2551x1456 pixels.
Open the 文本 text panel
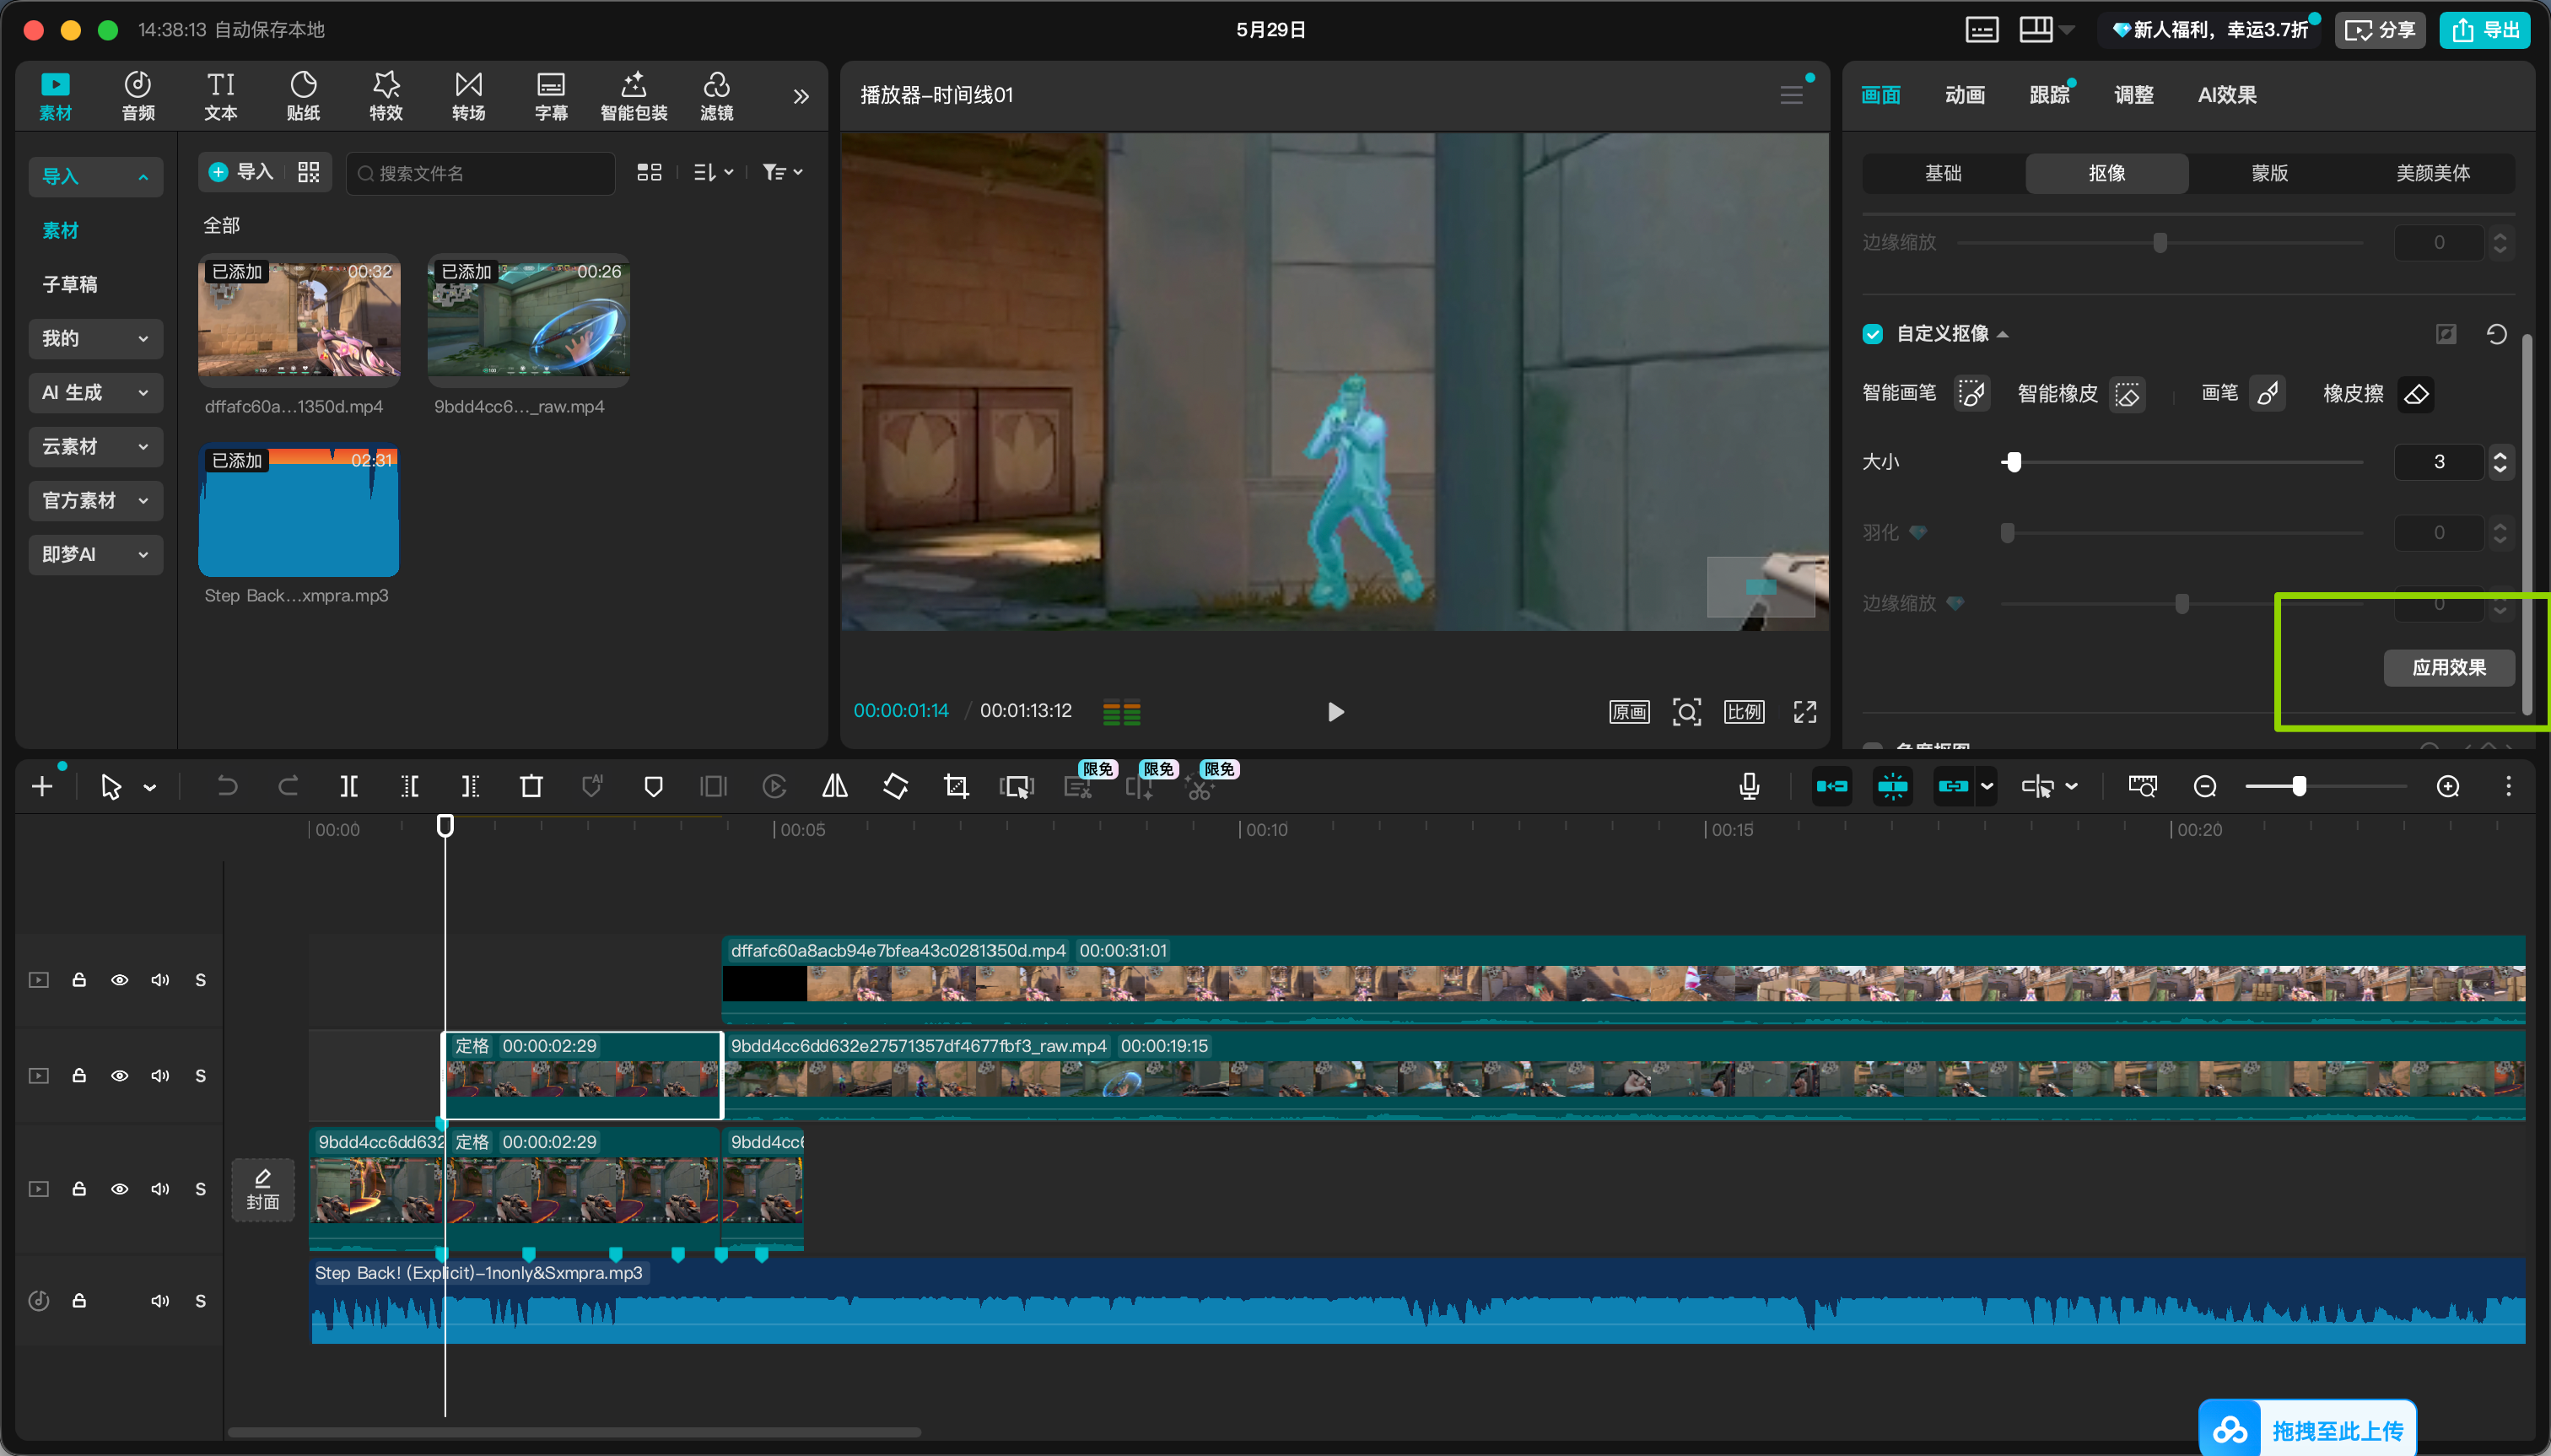pos(221,96)
